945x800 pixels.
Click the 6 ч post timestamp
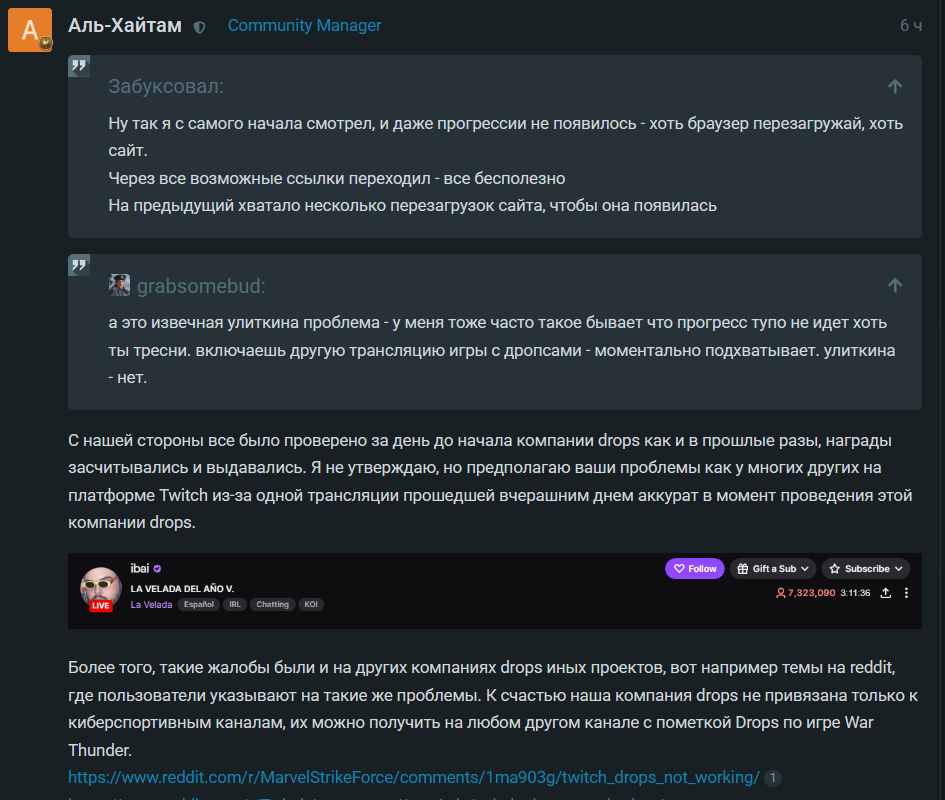coord(911,25)
